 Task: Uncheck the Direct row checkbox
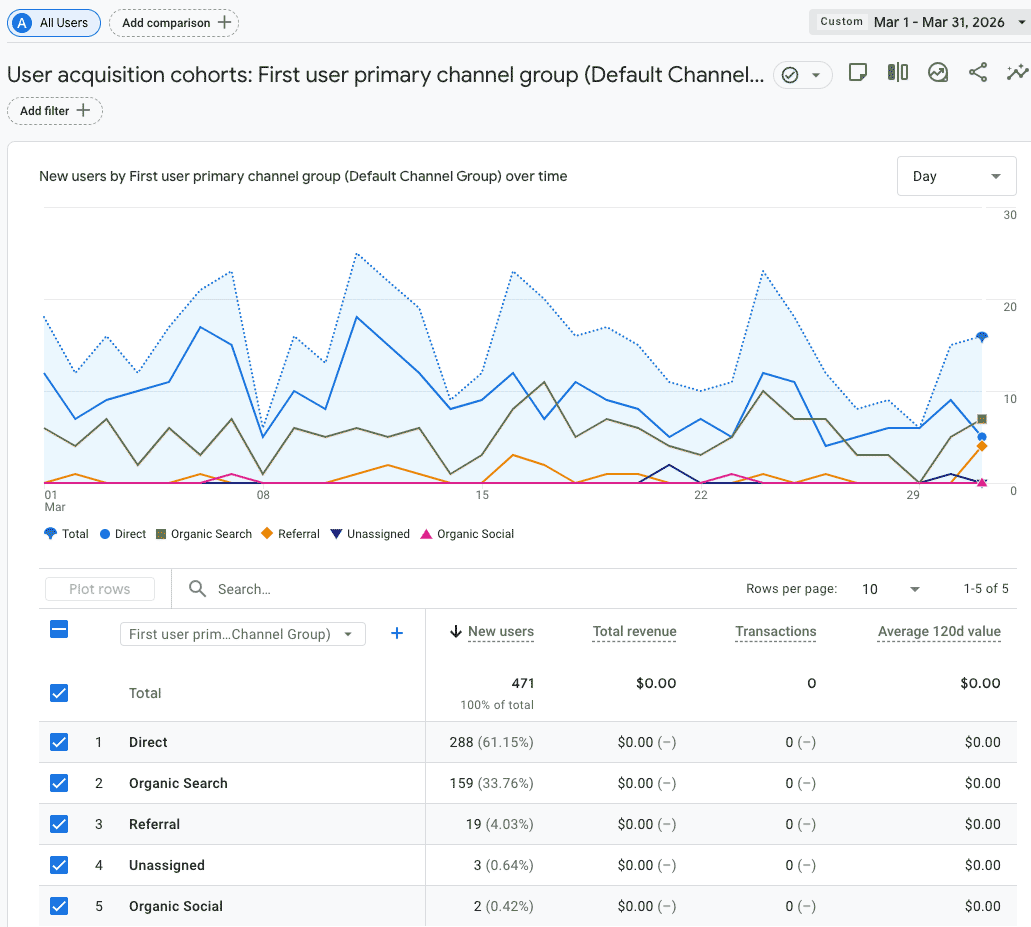(59, 742)
